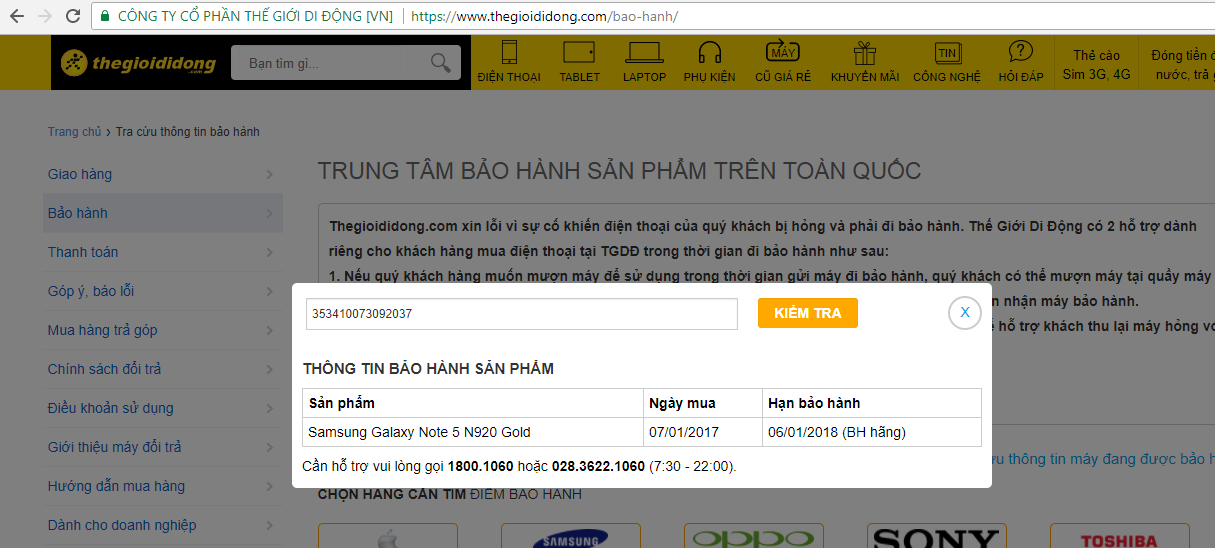Choose the Samsung brand logo tile

(570, 536)
